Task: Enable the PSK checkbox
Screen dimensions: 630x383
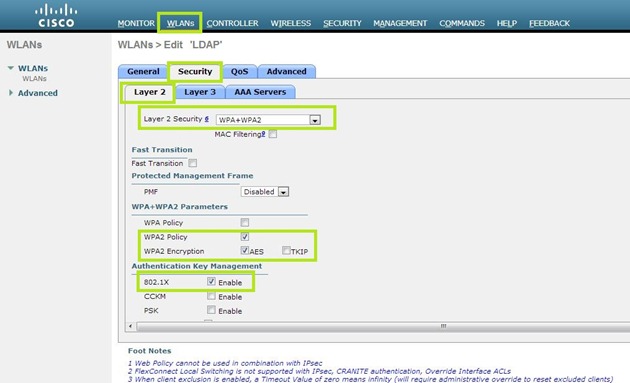Action: pos(211,310)
